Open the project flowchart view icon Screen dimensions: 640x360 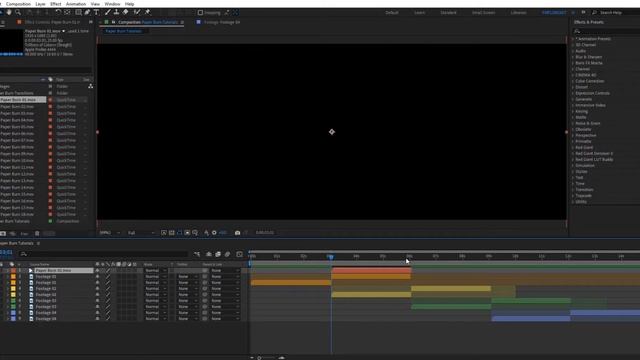coord(90,86)
